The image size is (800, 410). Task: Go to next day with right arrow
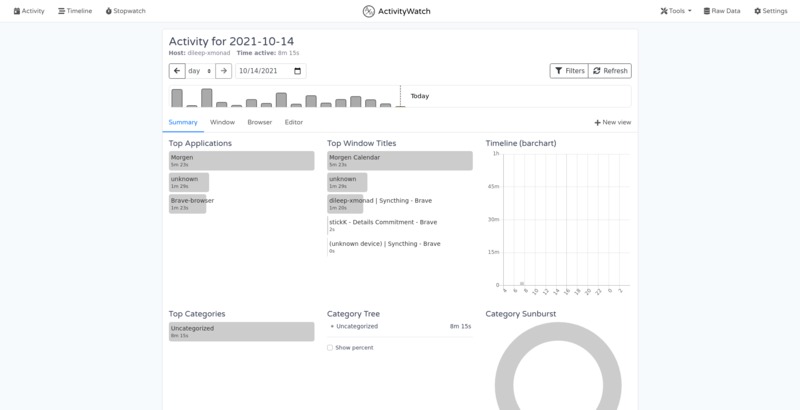click(x=223, y=71)
